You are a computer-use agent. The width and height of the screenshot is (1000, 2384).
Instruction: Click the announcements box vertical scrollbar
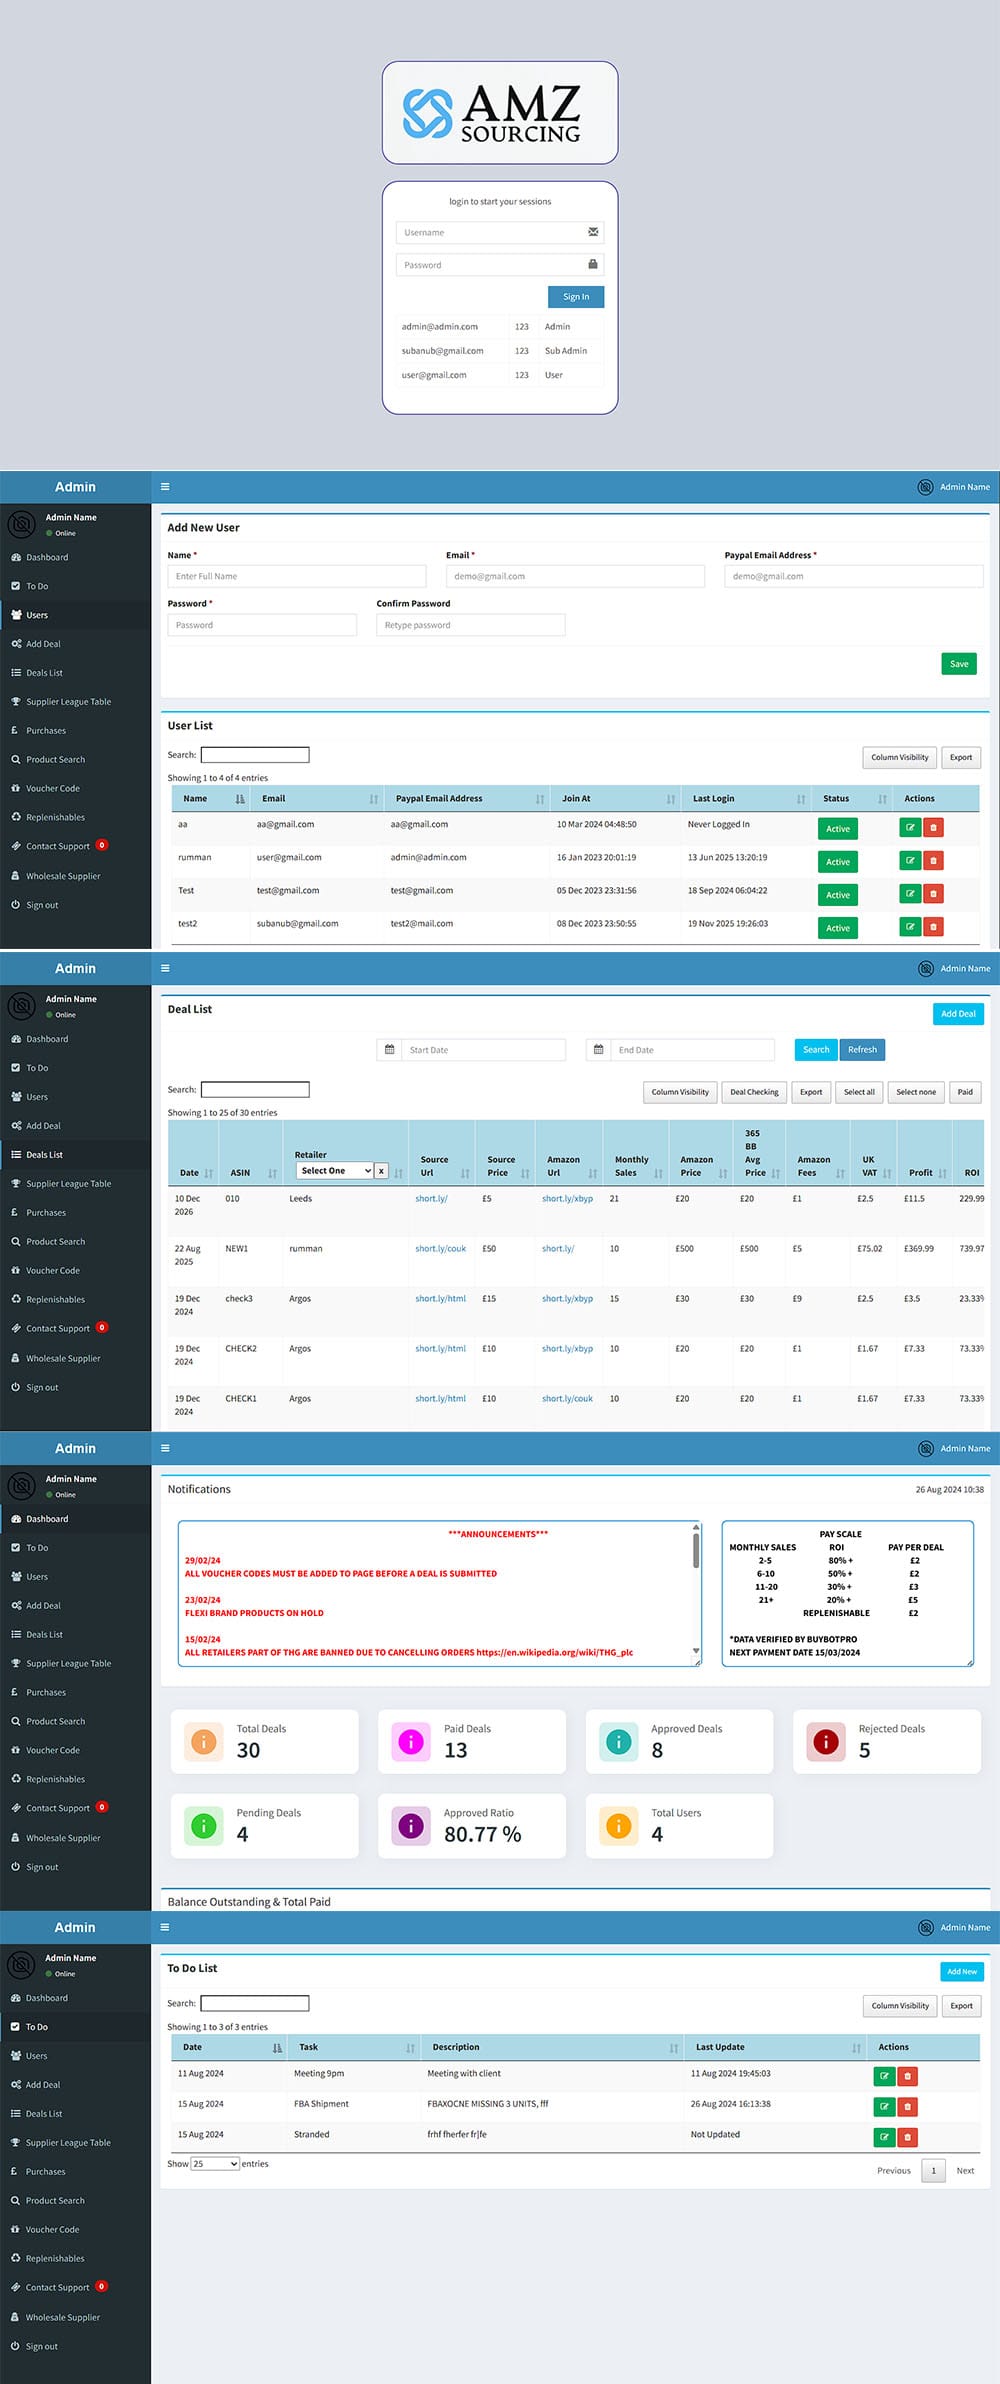(696, 1555)
